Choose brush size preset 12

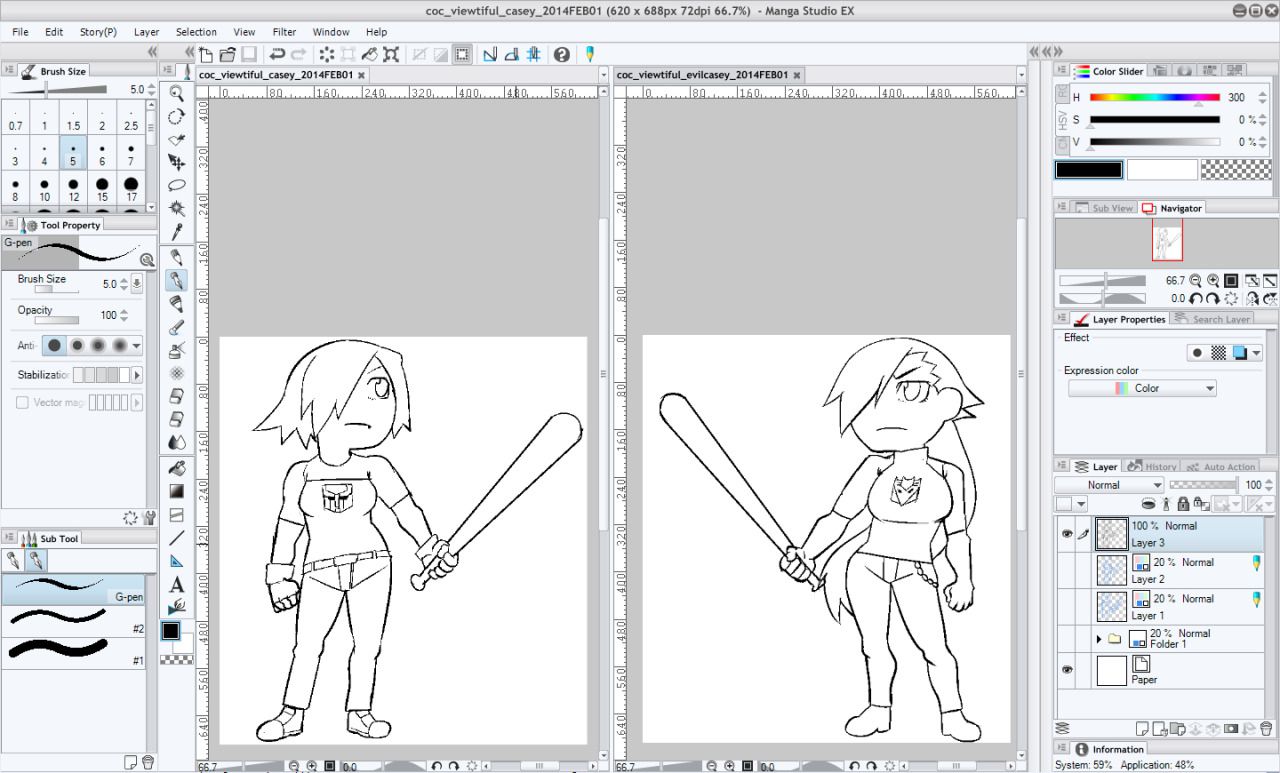[73, 189]
